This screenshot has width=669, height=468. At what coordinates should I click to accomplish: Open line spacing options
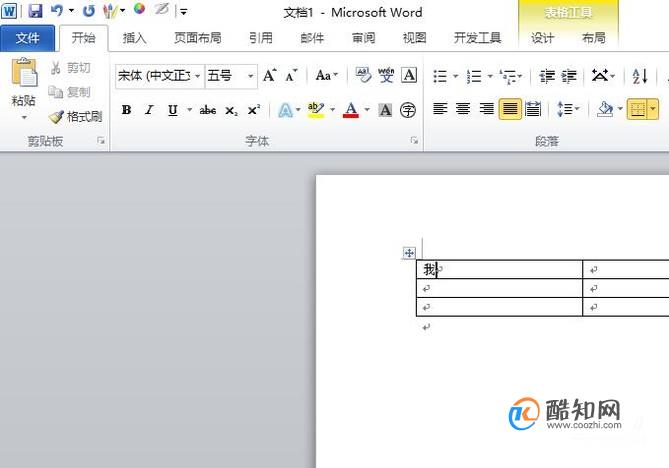[x=567, y=109]
